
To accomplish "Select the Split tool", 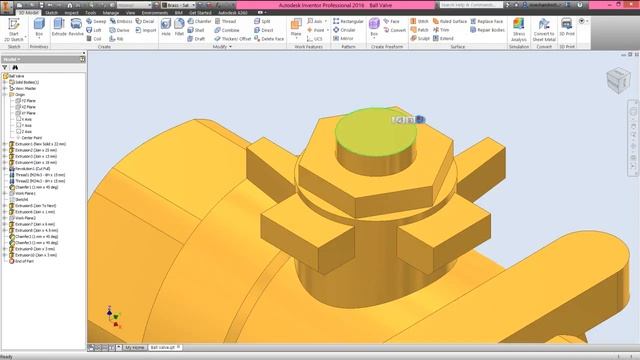I will [x=262, y=21].
